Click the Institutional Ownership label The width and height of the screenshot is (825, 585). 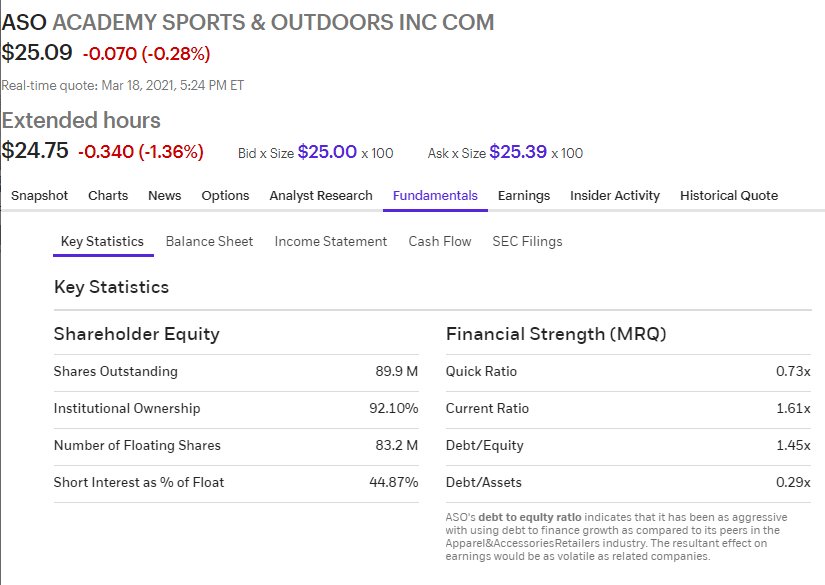click(127, 409)
